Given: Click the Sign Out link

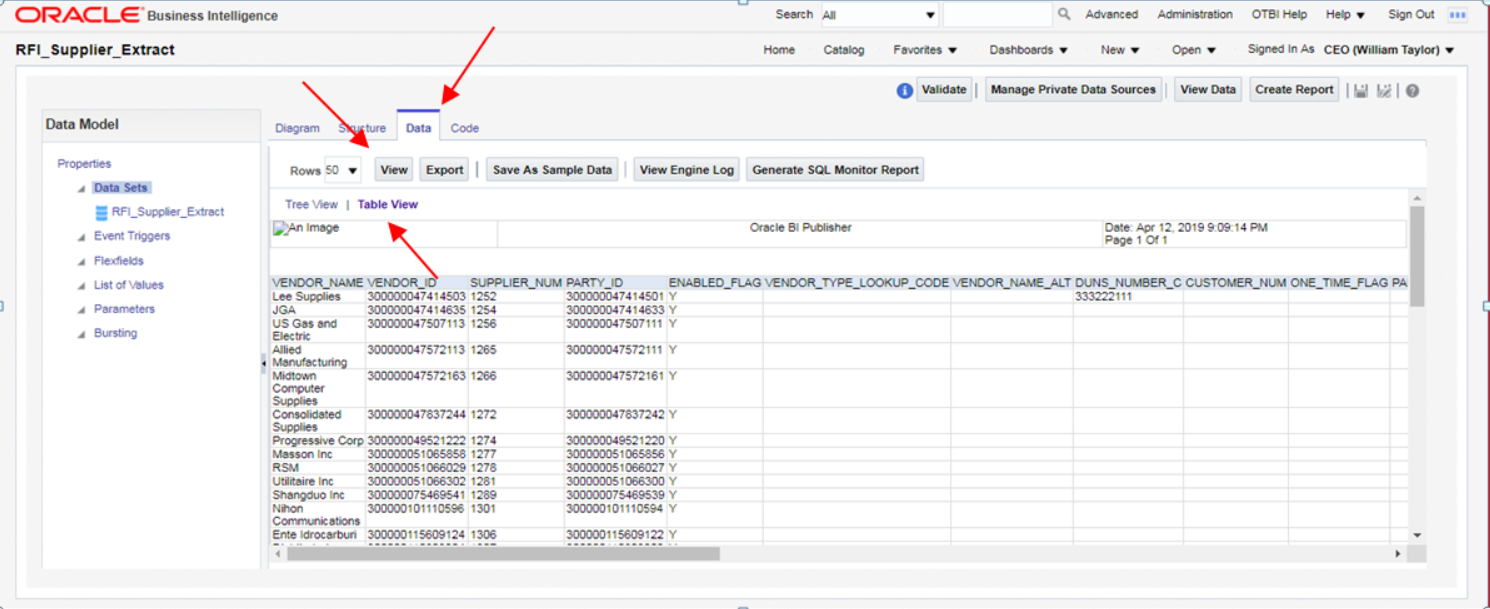Looking at the screenshot, I should pos(1411,15).
